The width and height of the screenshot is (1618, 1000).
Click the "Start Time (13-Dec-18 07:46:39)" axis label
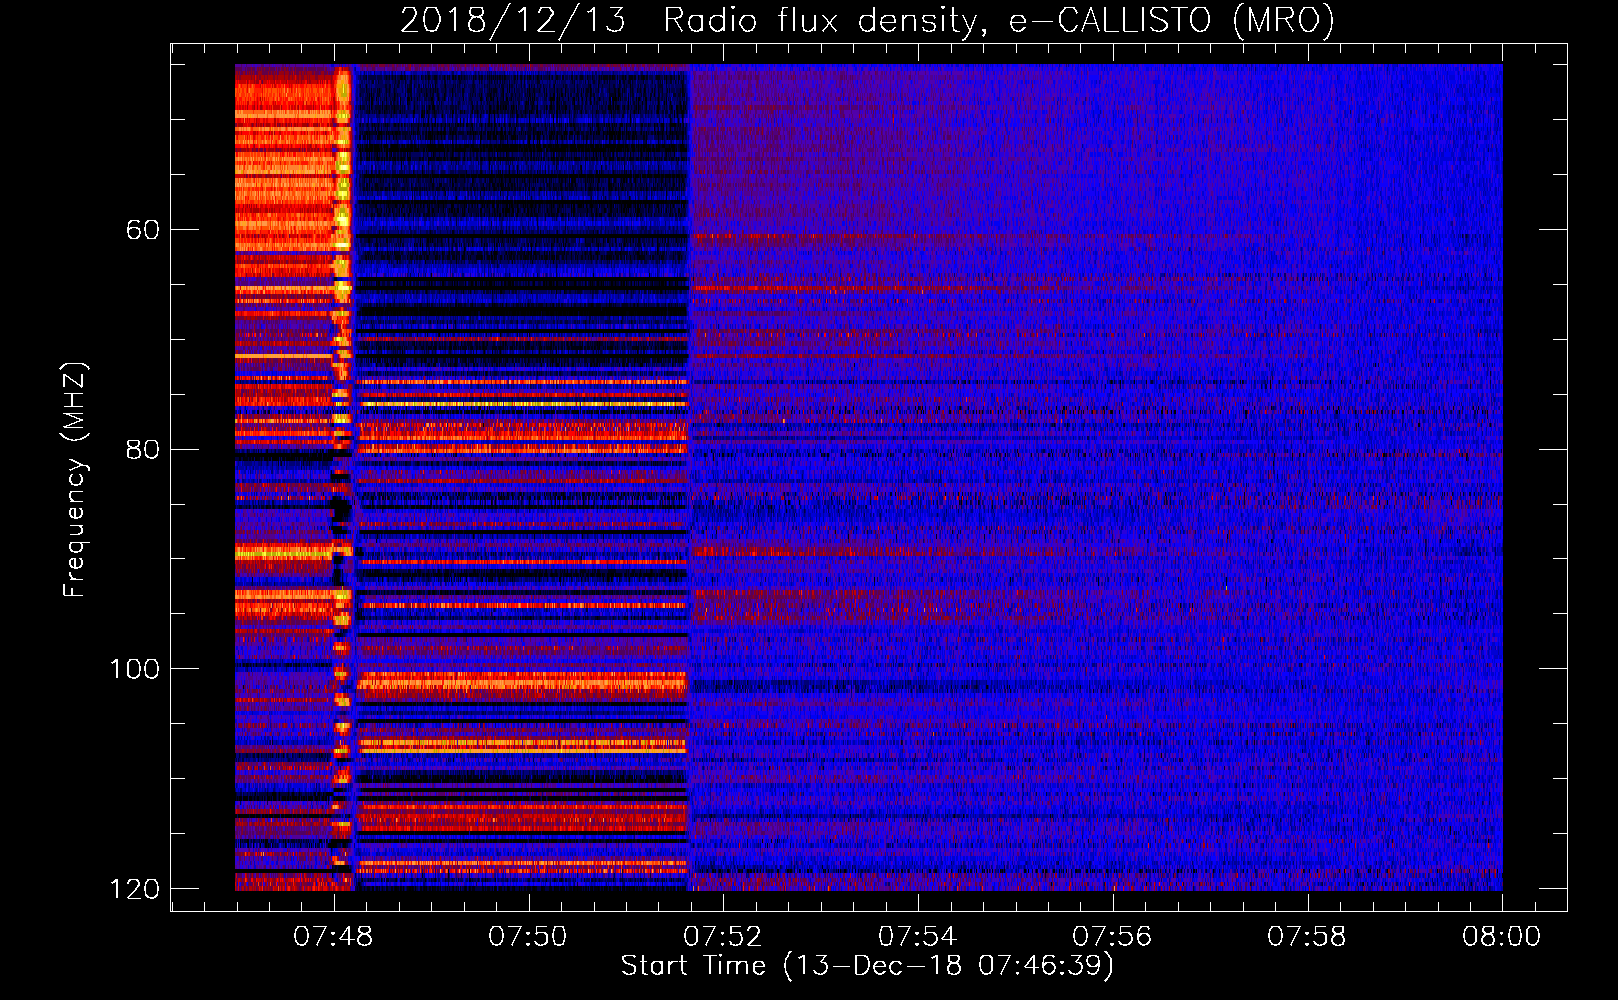(867, 966)
